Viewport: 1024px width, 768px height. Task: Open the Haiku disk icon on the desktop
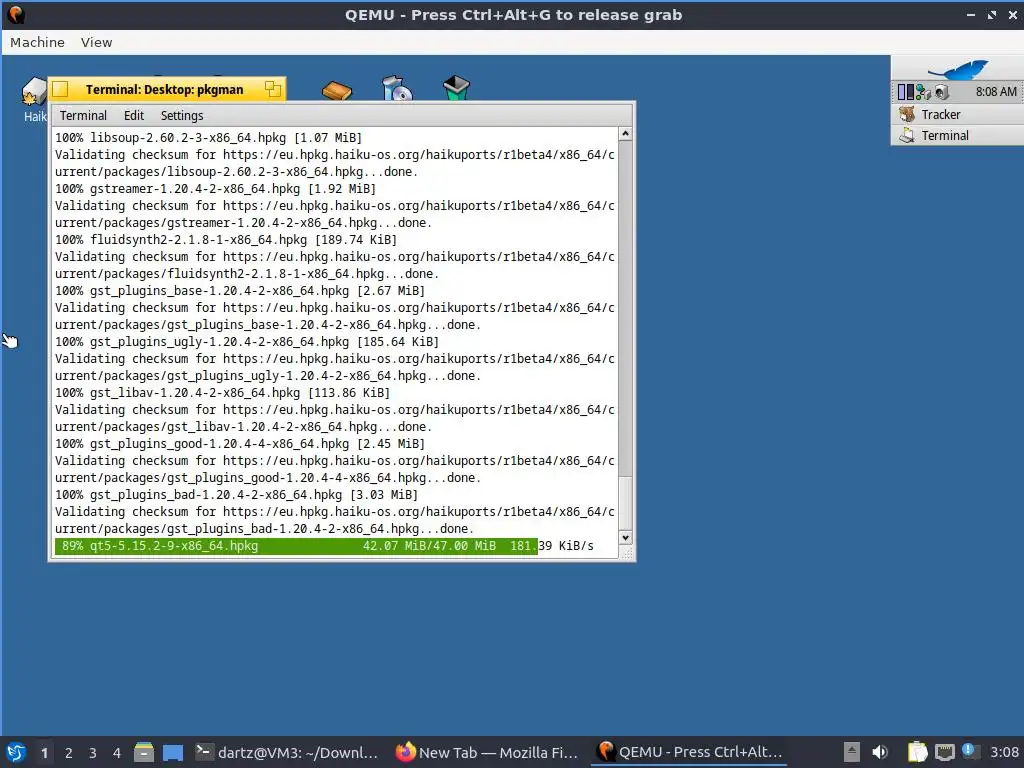(33, 91)
